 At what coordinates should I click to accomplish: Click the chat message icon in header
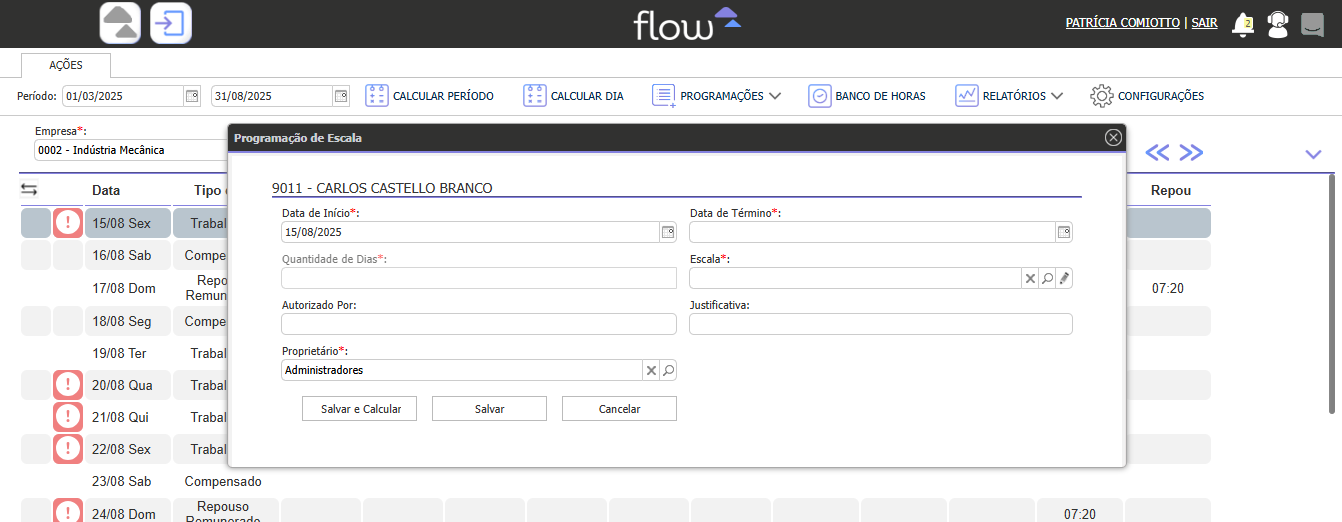[x=1312, y=24]
